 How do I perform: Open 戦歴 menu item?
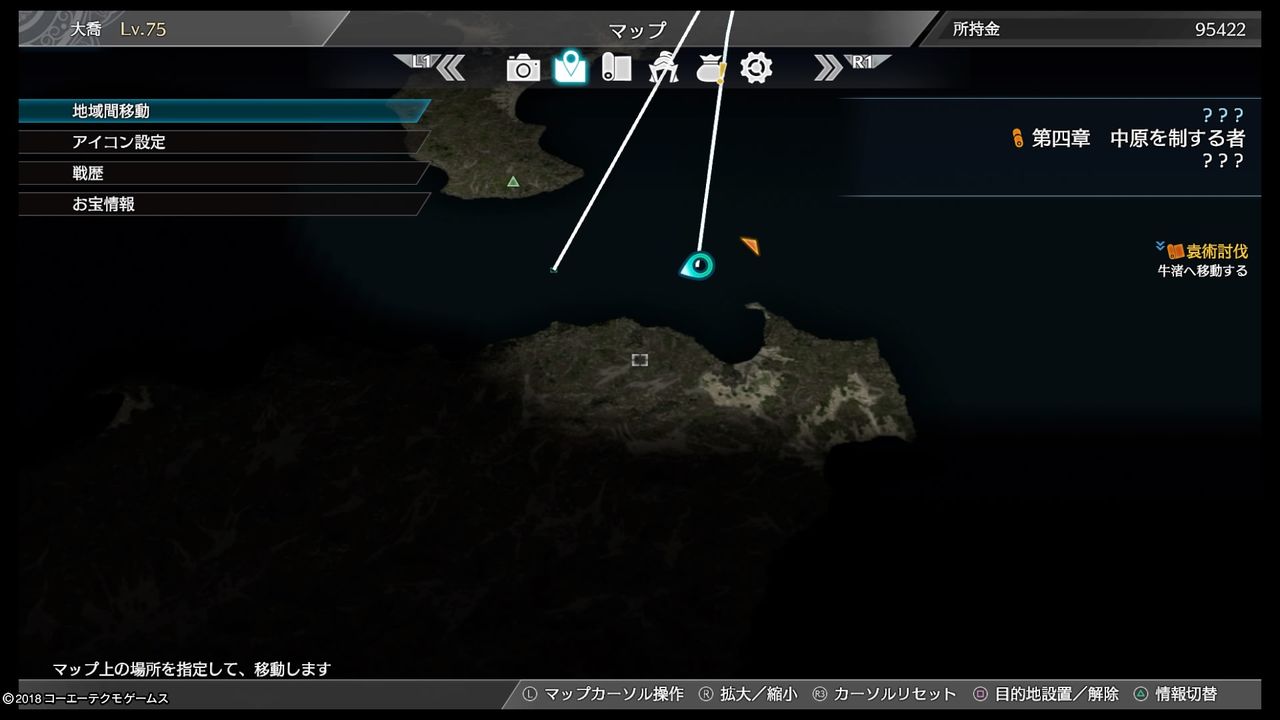click(x=224, y=173)
